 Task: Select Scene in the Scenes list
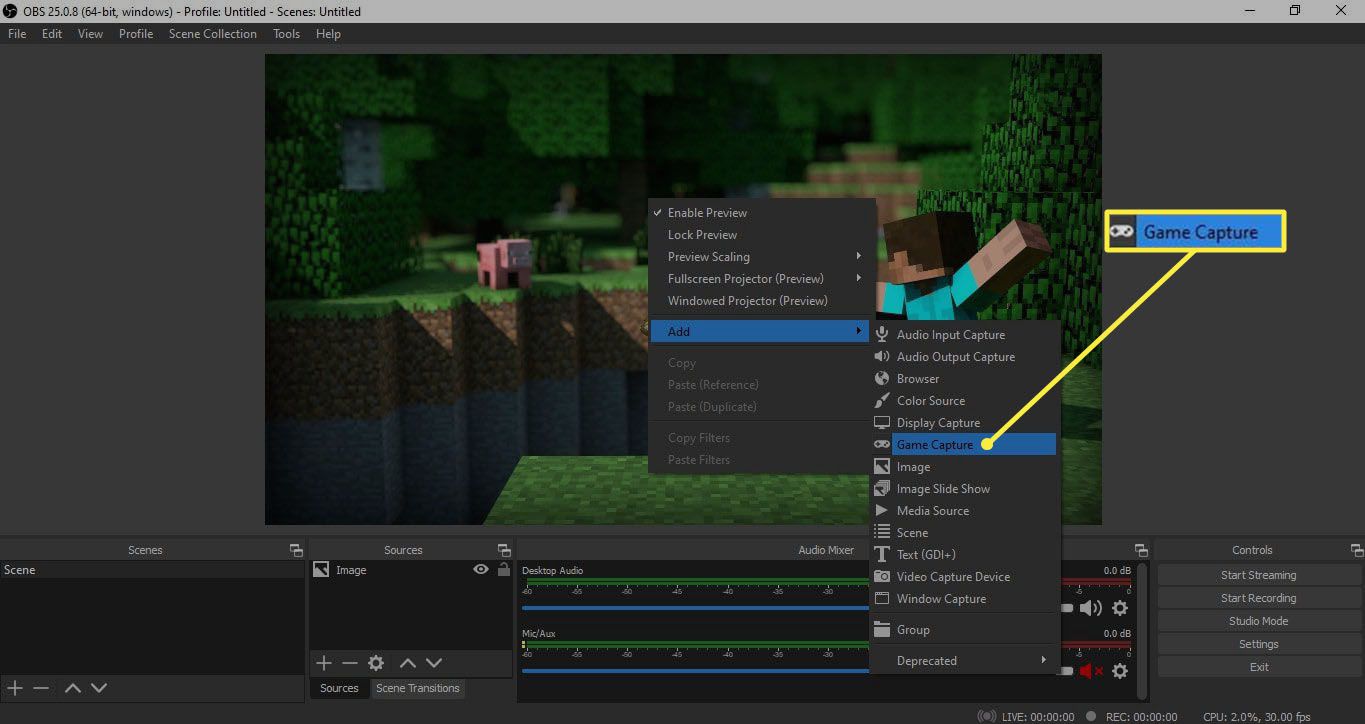tap(151, 570)
